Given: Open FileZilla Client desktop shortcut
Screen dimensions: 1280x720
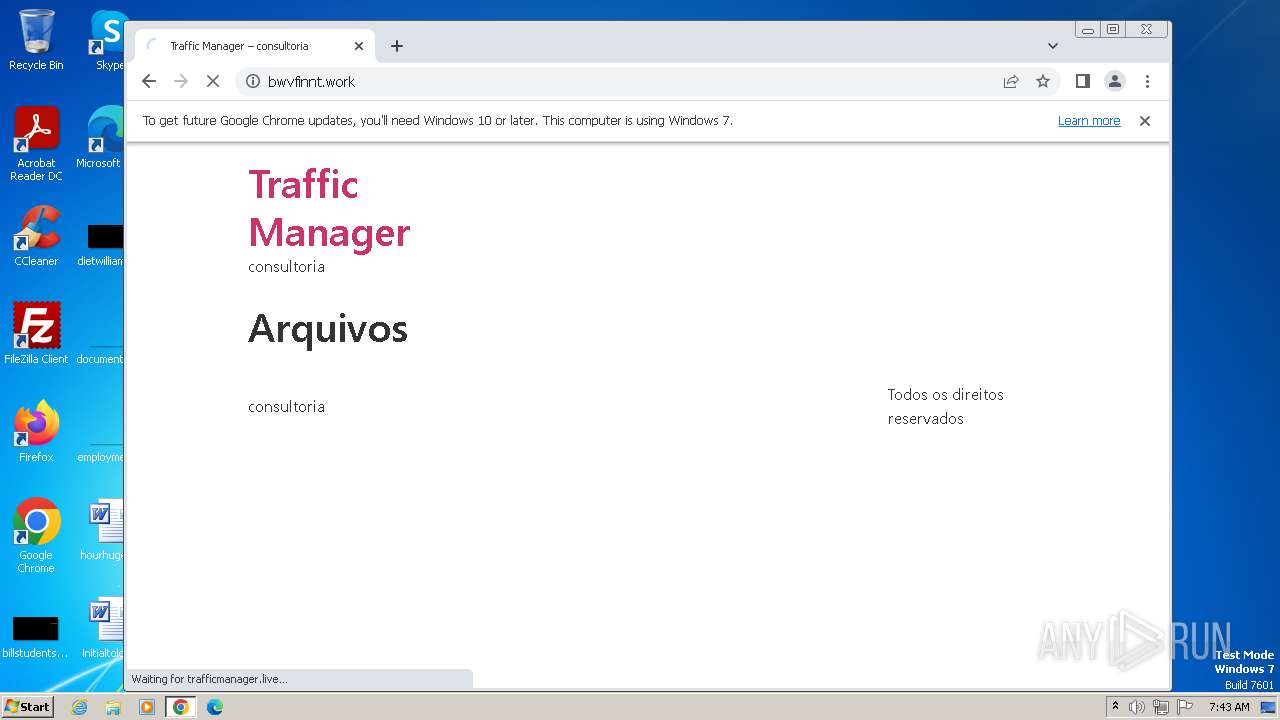Looking at the screenshot, I should click(36, 334).
